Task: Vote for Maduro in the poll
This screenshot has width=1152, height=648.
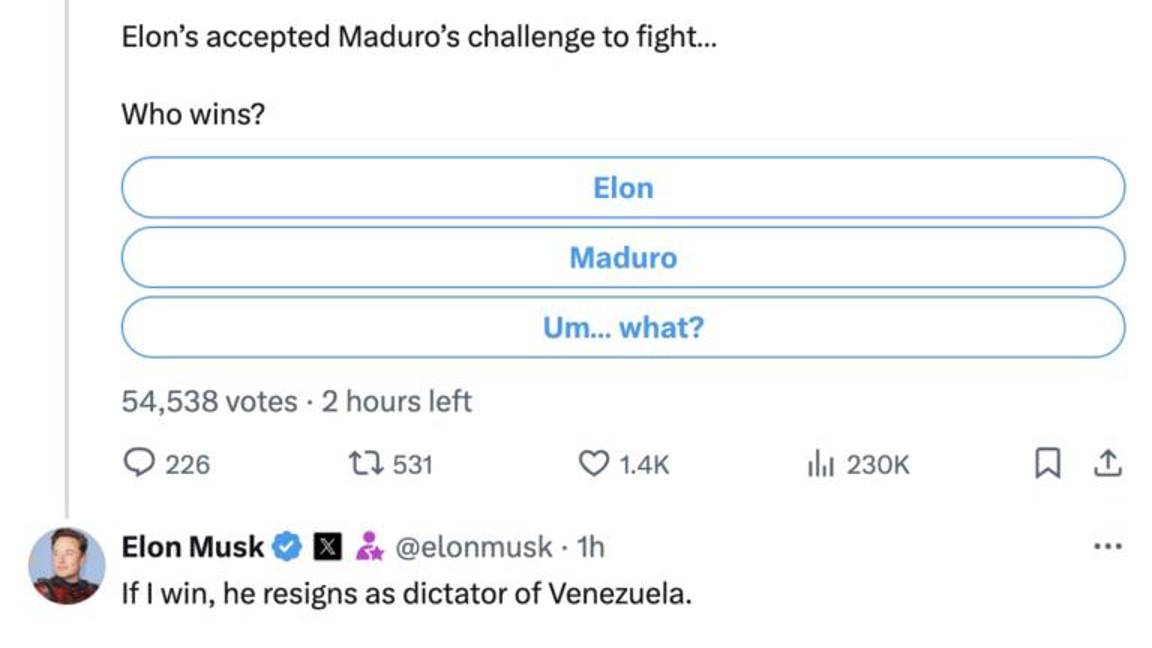Action: pos(622,257)
